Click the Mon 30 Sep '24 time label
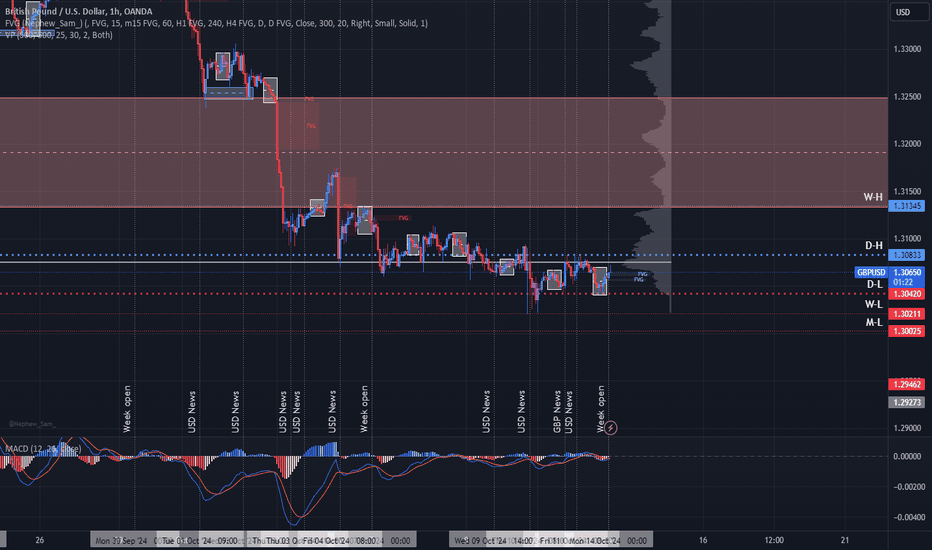This screenshot has width=932, height=550. pos(121,540)
